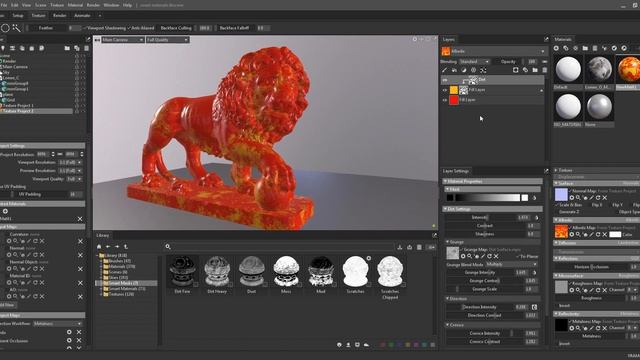
Task: Click the add mask icon in Layers toolbar
Action: 516,70
